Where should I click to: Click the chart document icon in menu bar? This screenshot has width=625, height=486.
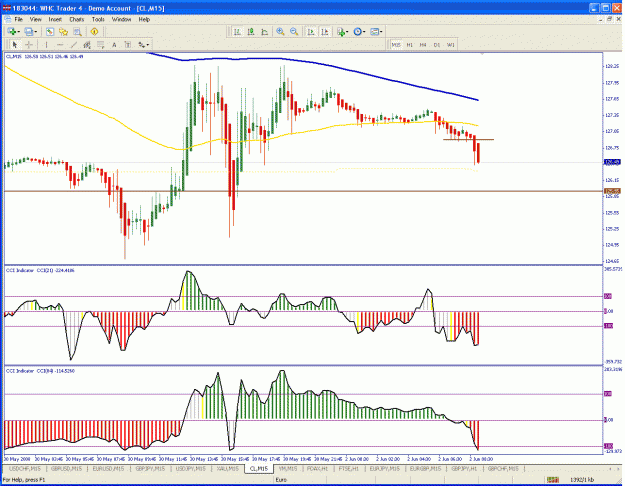pos(8,19)
